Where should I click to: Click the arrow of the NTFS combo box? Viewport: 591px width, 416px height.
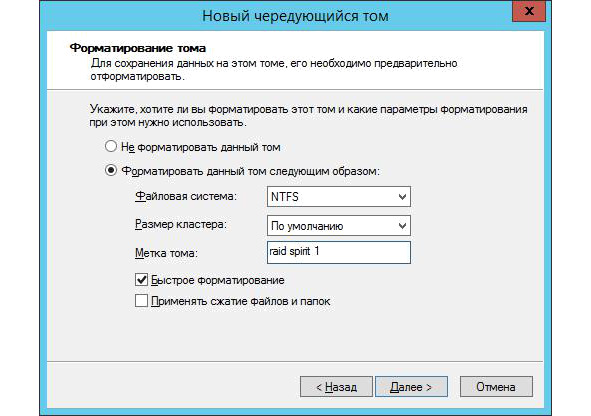point(402,197)
